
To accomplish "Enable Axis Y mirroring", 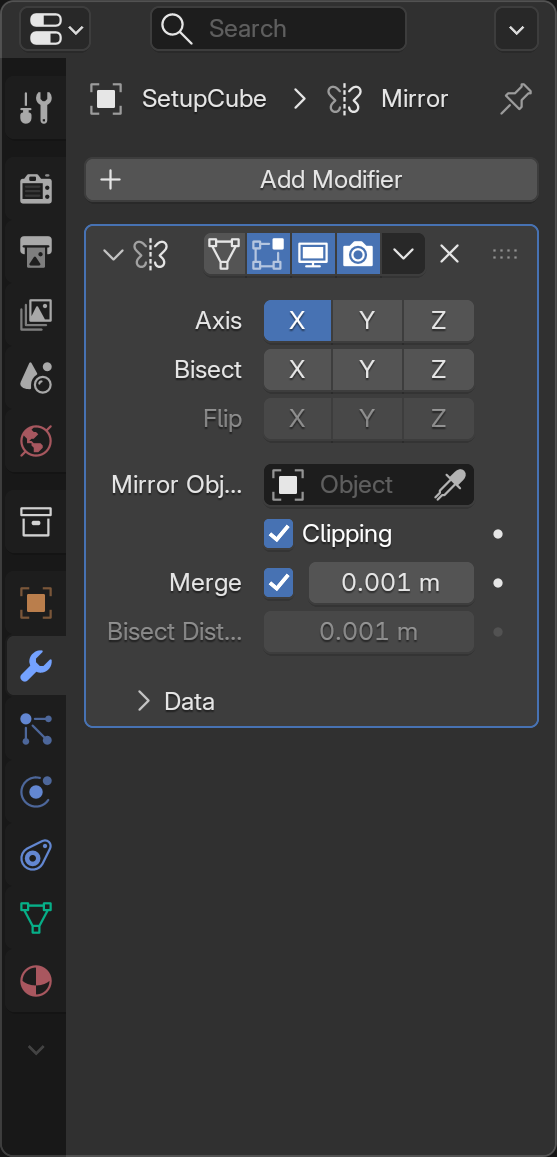I will (x=367, y=321).
